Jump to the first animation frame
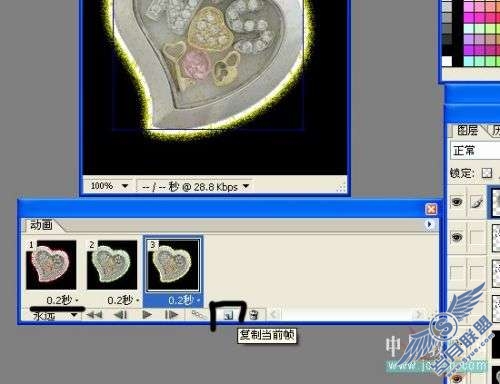500x384 pixels. tap(94, 315)
